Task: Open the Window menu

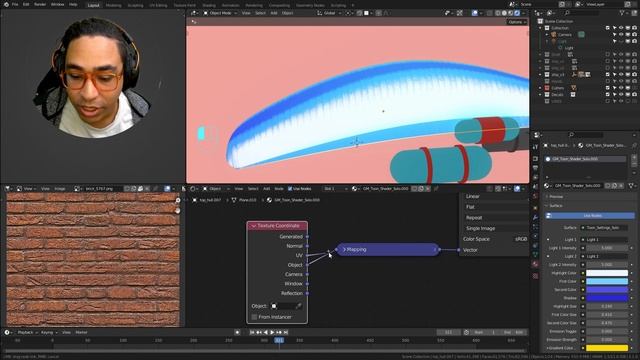Action: 58,4
